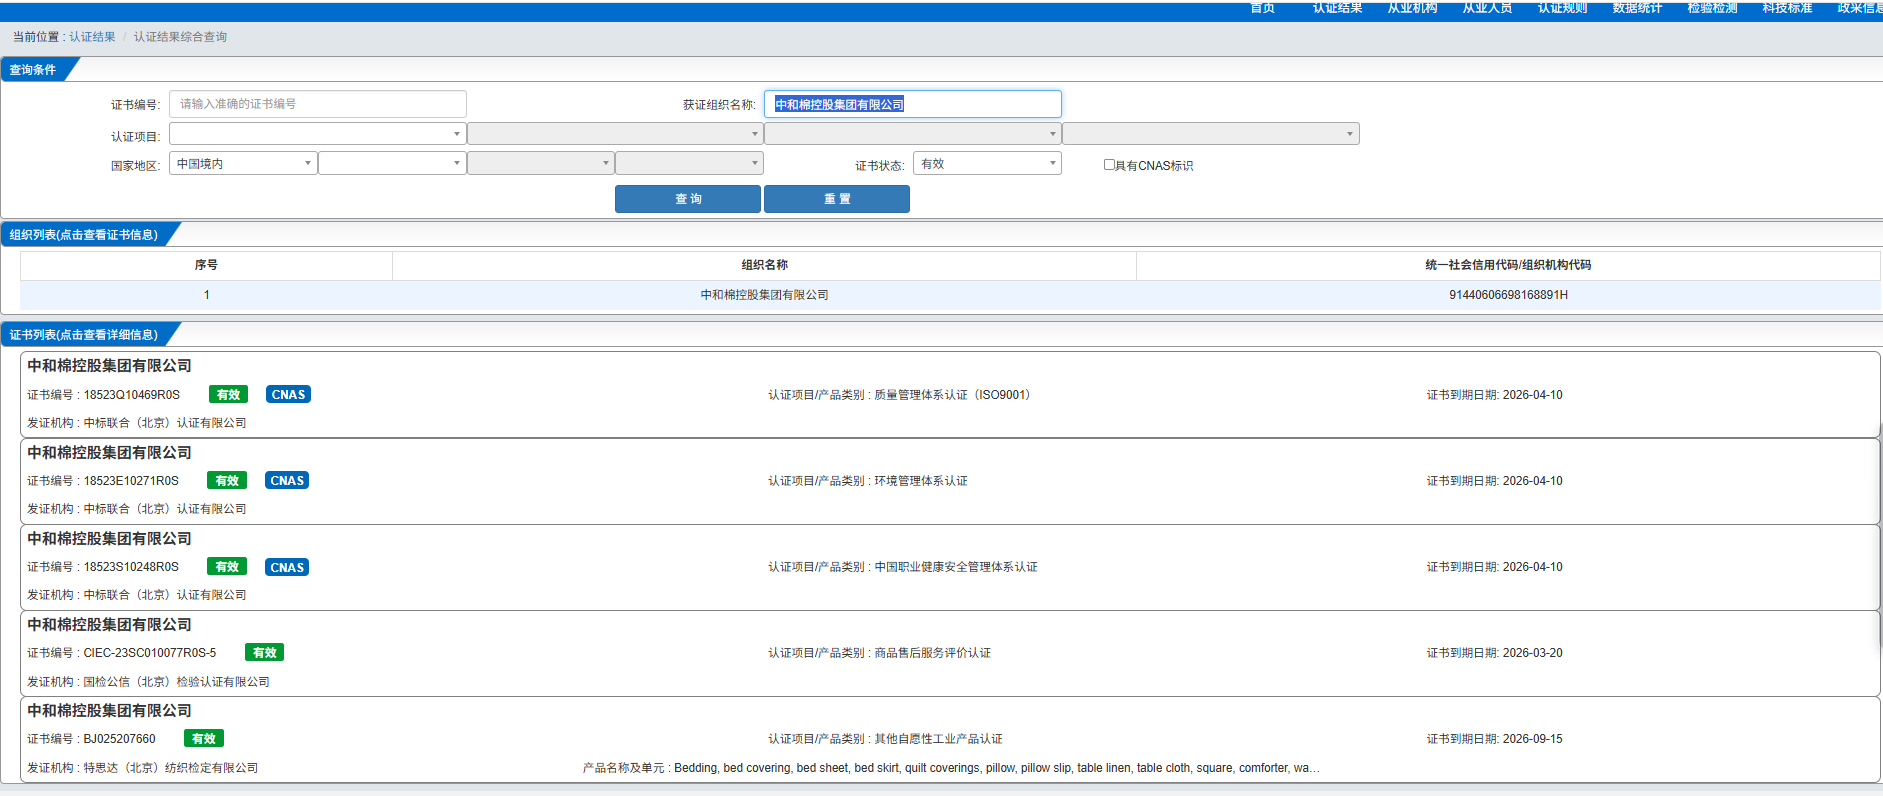
Task: Click the CNAS badge for 18523S10248R0S
Action: click(x=287, y=567)
